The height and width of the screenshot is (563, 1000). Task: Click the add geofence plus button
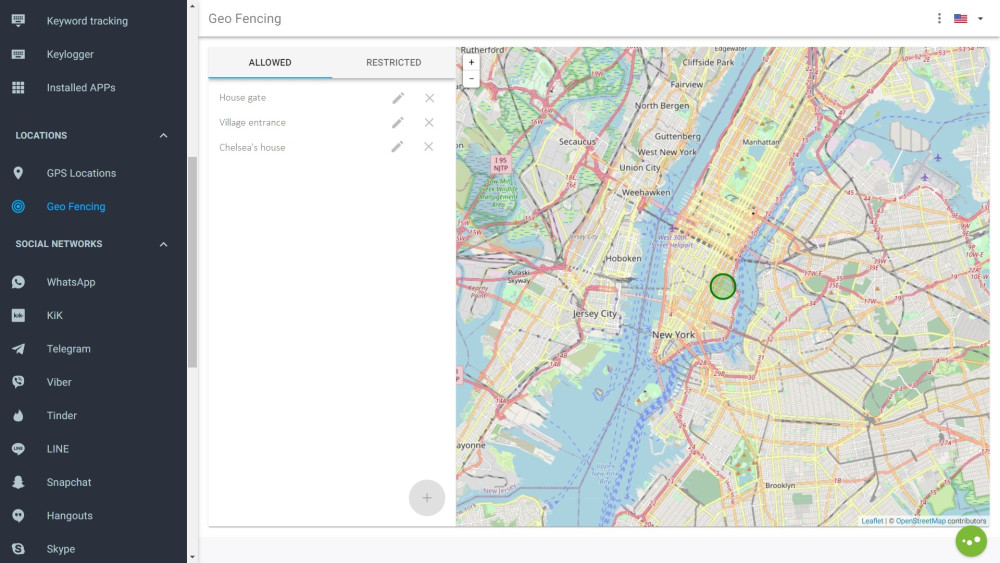tap(427, 497)
